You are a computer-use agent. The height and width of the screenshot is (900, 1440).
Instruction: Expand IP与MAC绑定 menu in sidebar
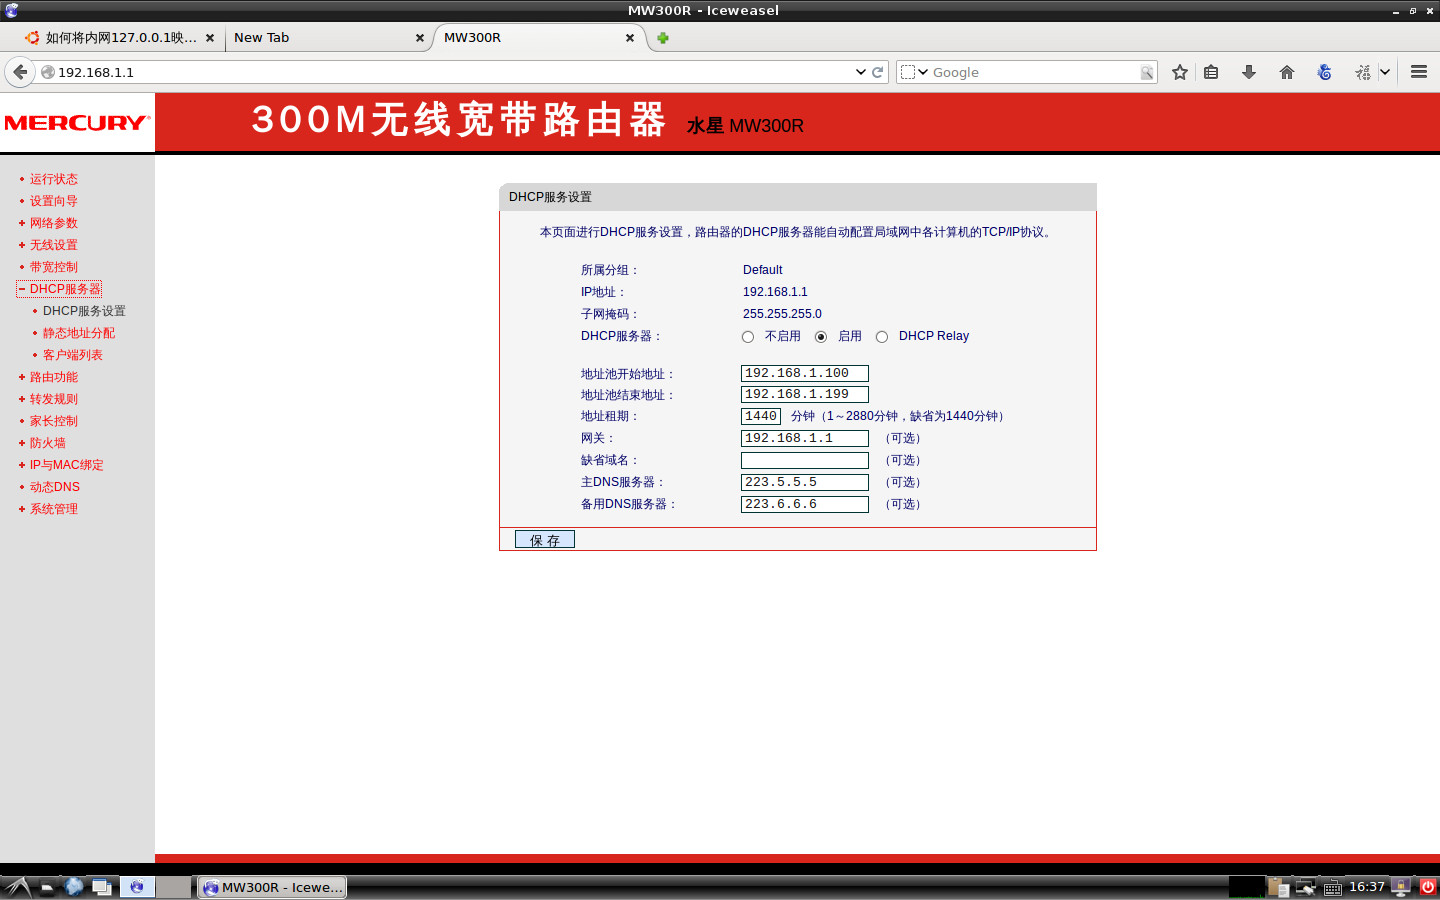[x=66, y=465]
